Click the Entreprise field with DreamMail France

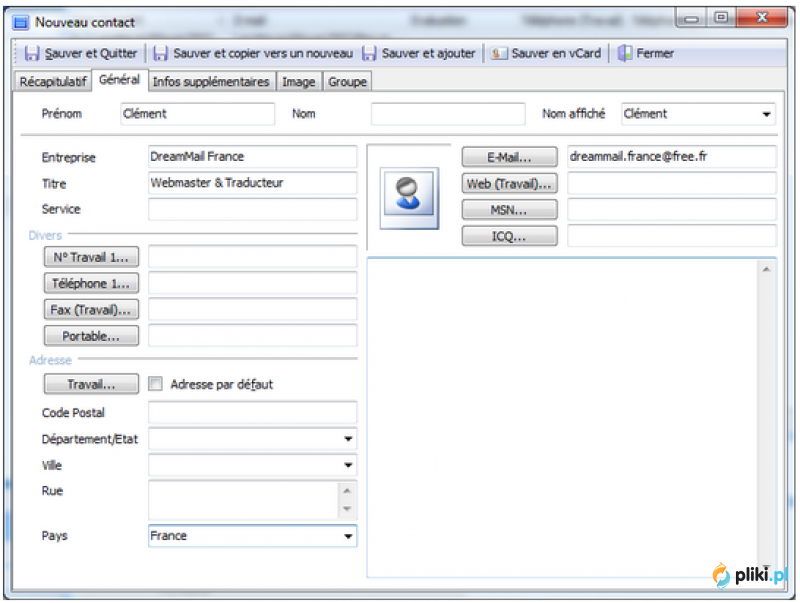coord(253,157)
